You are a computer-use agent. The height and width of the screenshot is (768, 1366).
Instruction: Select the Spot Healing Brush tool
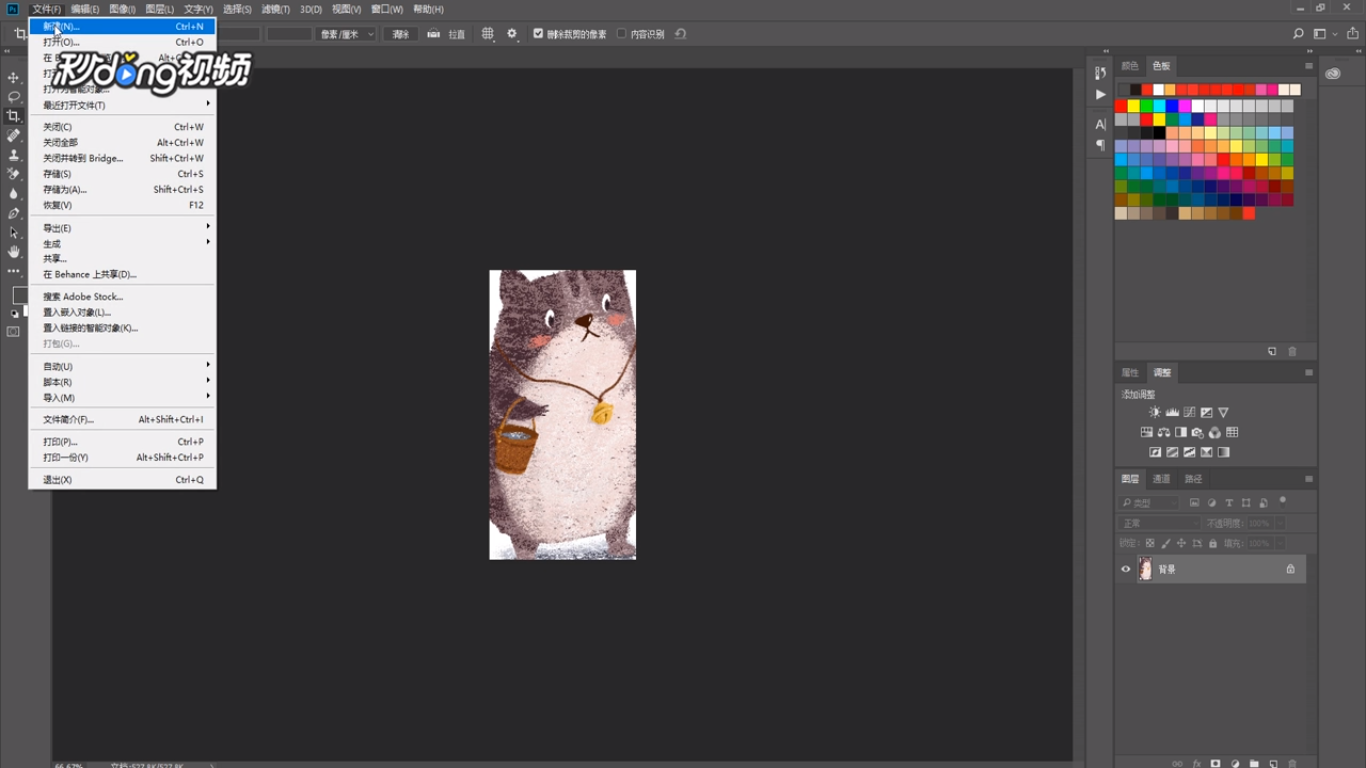point(14,135)
